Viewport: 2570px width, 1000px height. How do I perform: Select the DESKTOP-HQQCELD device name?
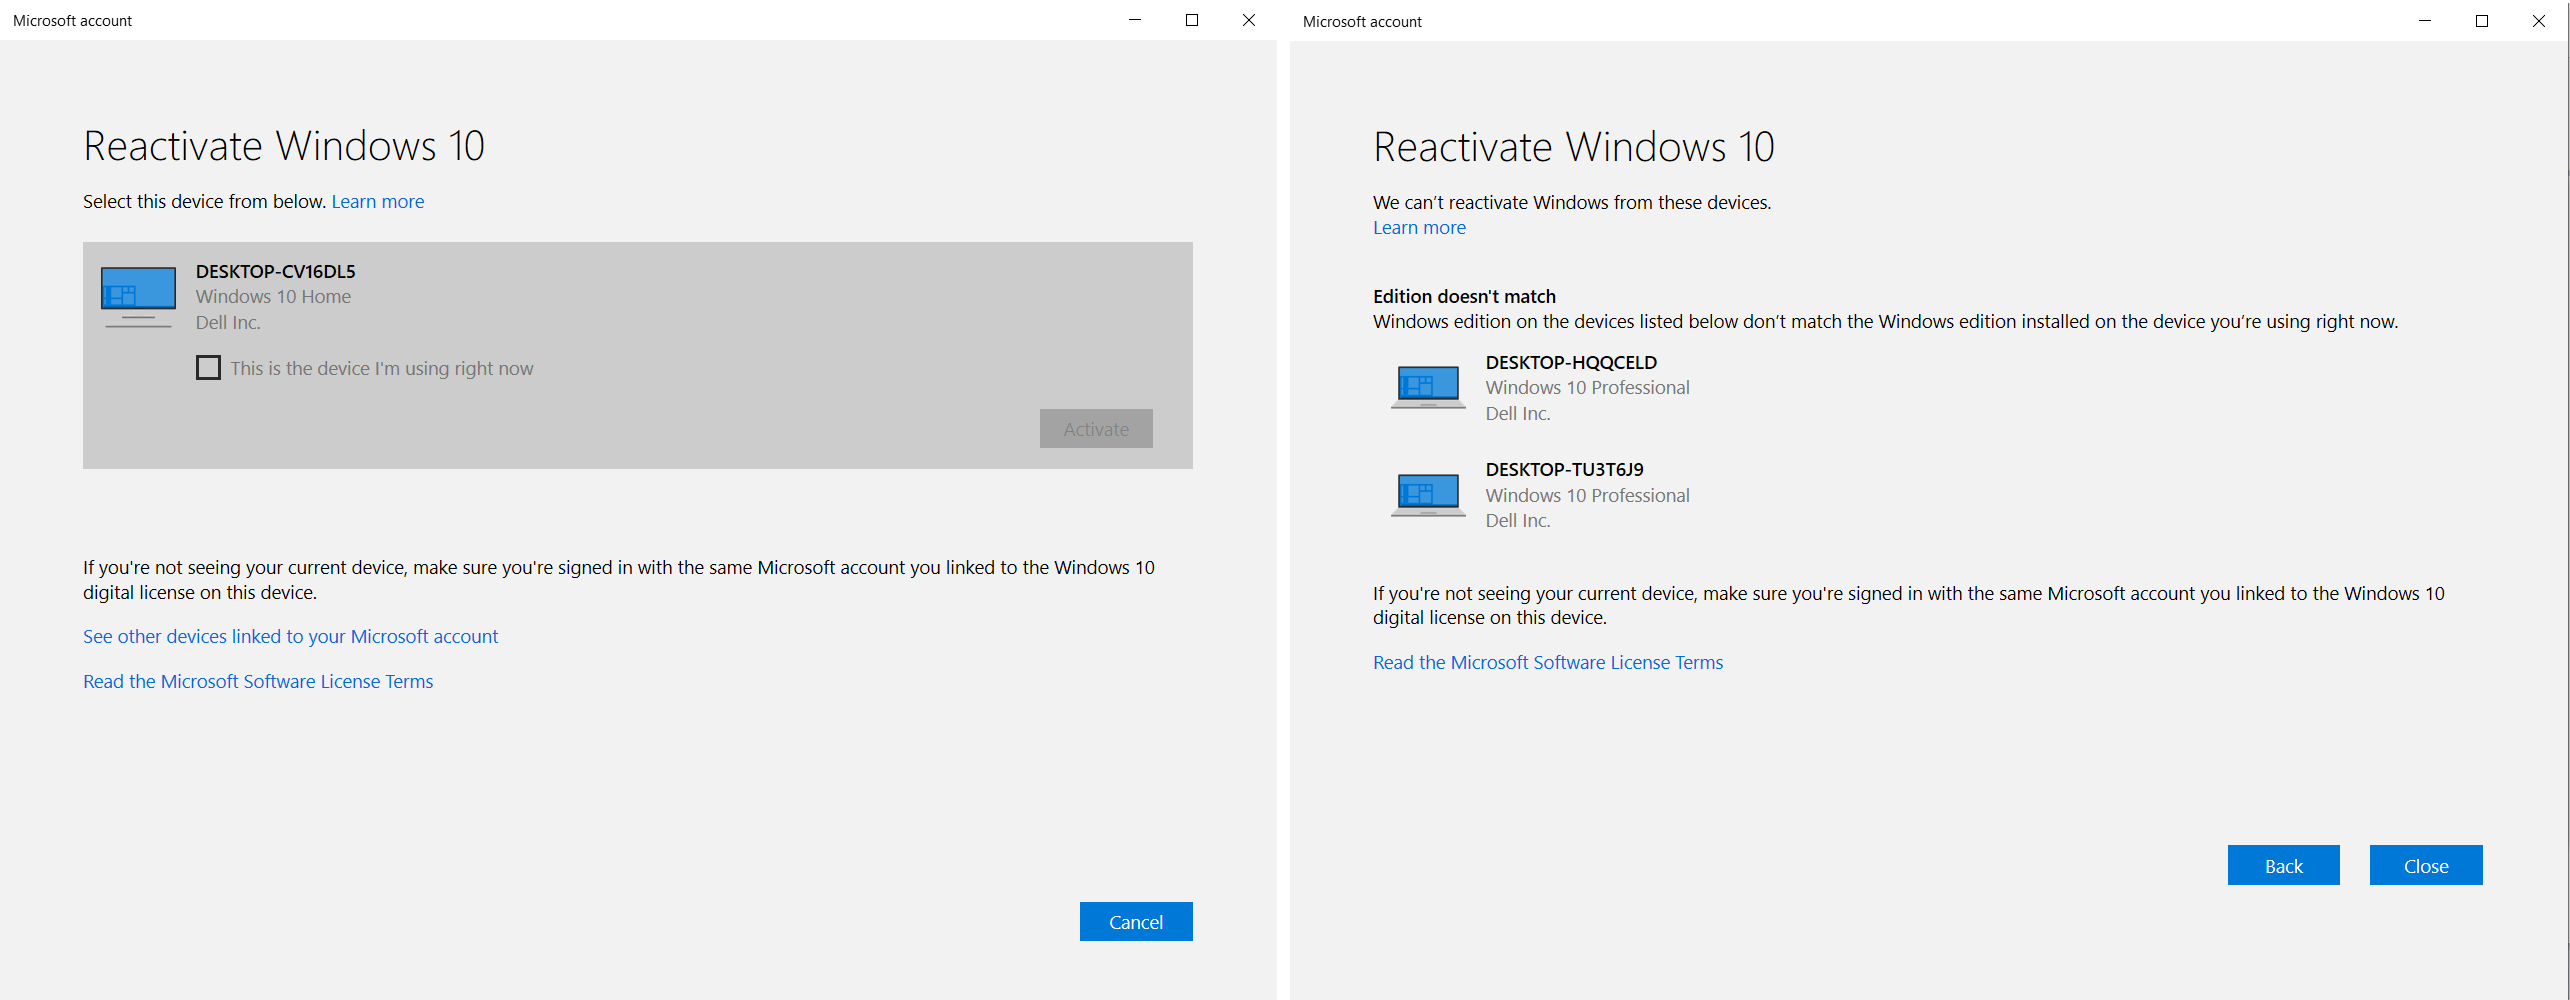(x=1571, y=363)
